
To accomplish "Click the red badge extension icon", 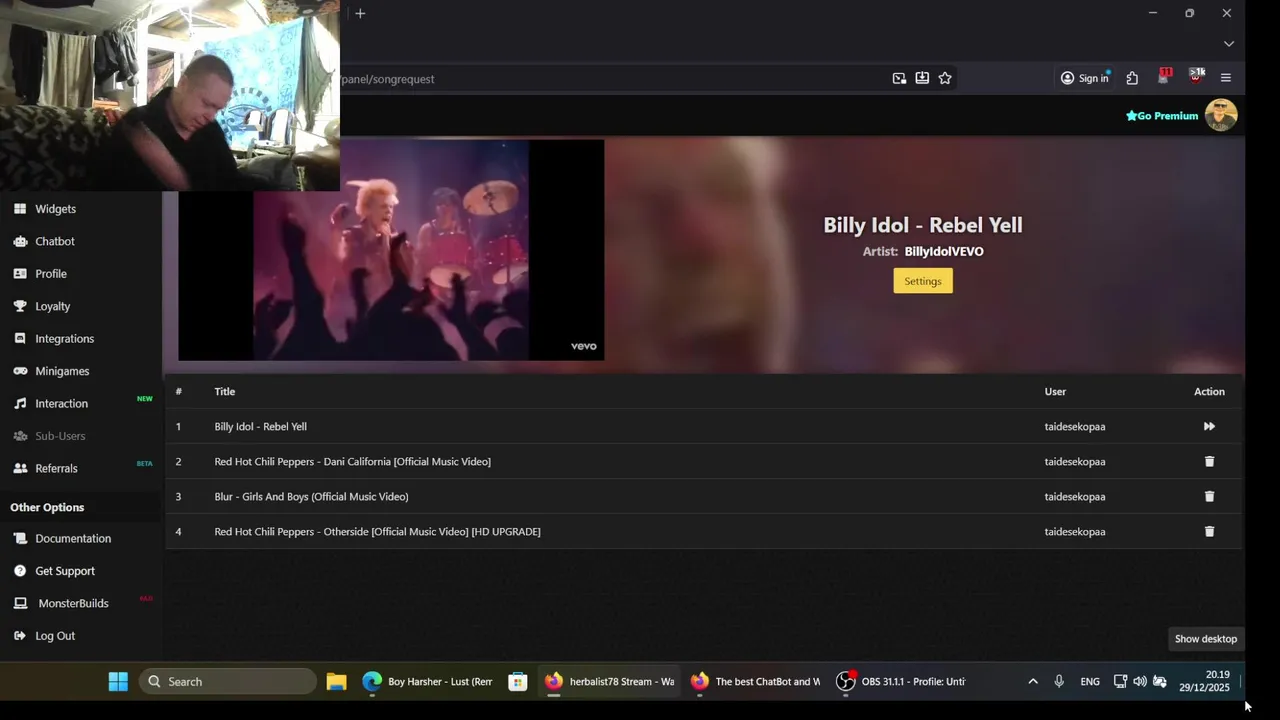I will [1164, 77].
